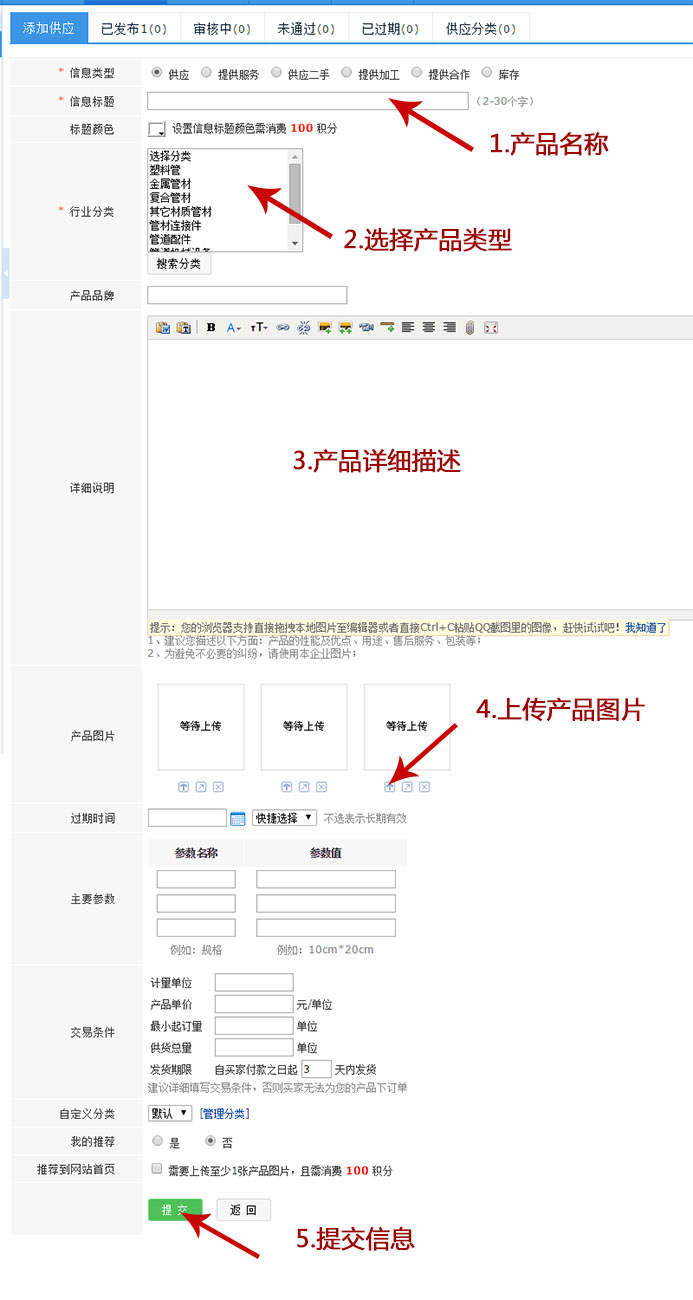Click the 信息标题 input field

point(307,101)
